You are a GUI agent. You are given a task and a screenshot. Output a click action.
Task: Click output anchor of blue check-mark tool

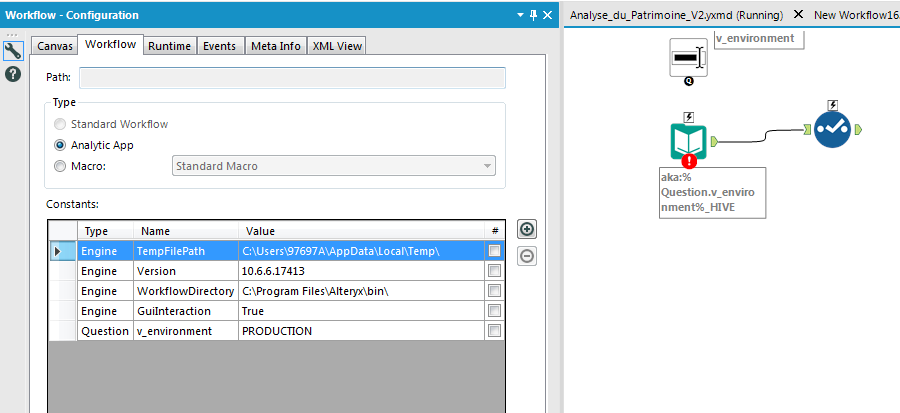click(858, 130)
